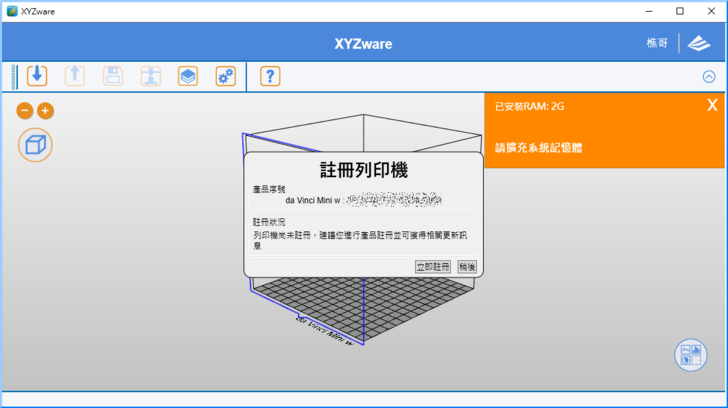Close the orange RAM warning notification
The image size is (728, 408).
[x=712, y=105]
